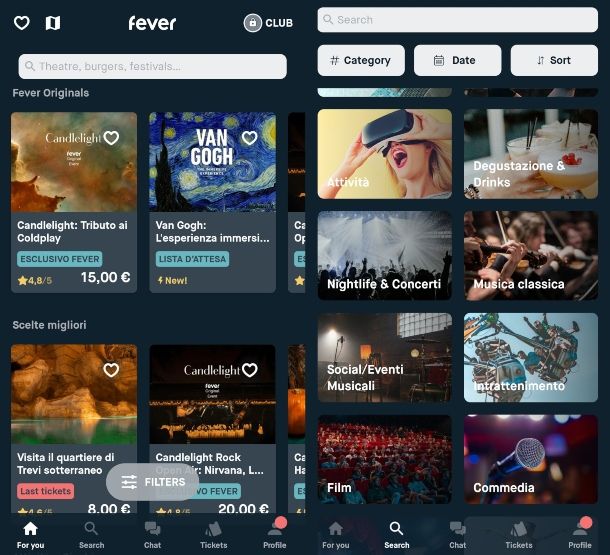Screen dimensions: 610x555
Task: Select Last tickets badge on Trevi card
Action: pos(46,491)
